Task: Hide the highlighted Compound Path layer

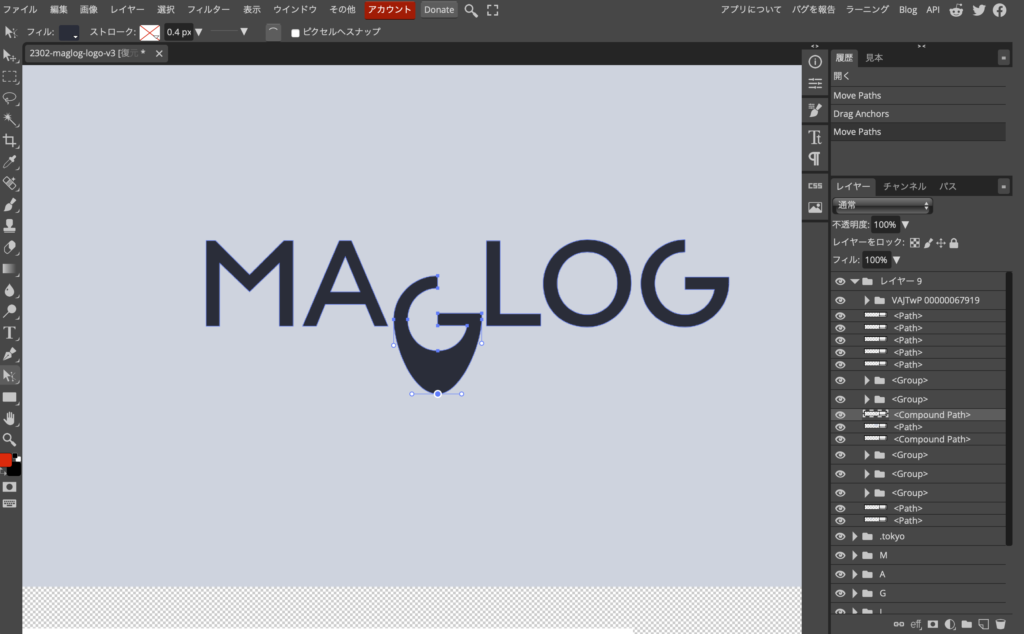Action: click(840, 415)
